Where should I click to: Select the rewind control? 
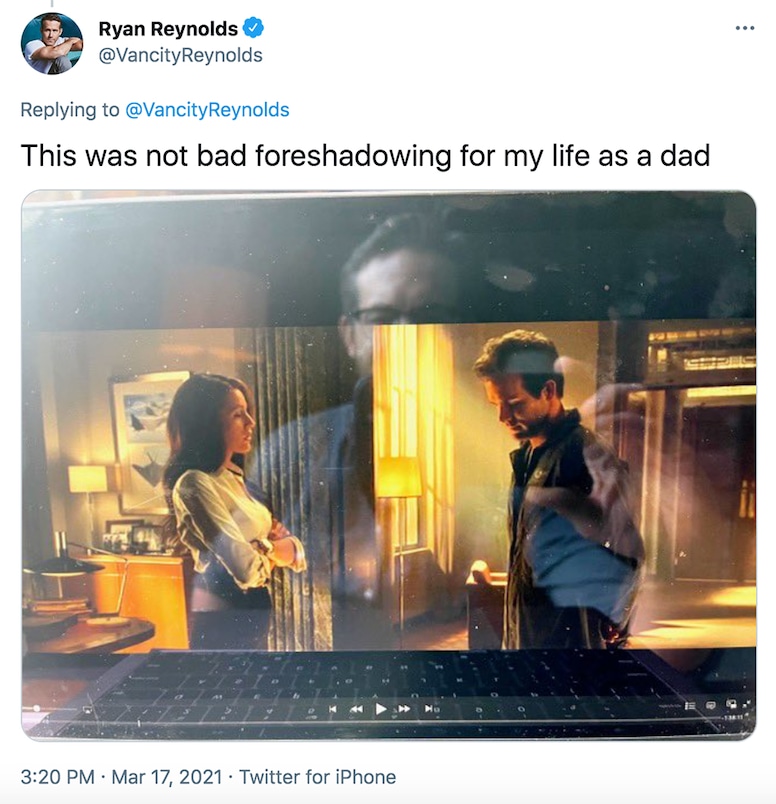click(x=355, y=708)
